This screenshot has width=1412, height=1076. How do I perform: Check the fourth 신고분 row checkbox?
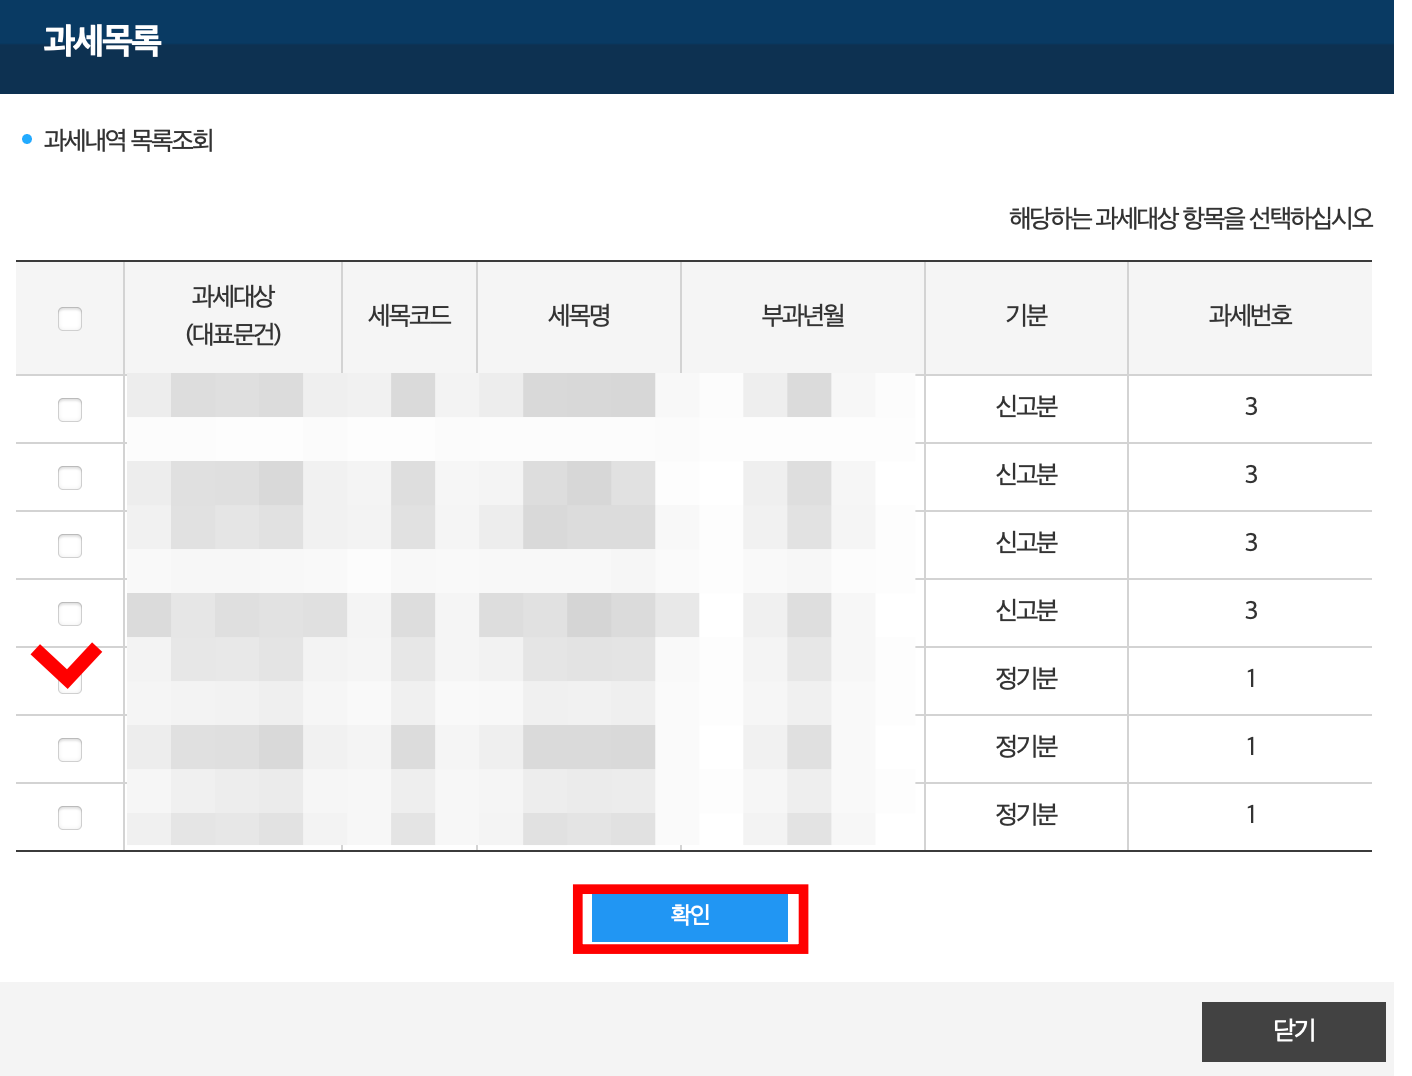(69, 613)
